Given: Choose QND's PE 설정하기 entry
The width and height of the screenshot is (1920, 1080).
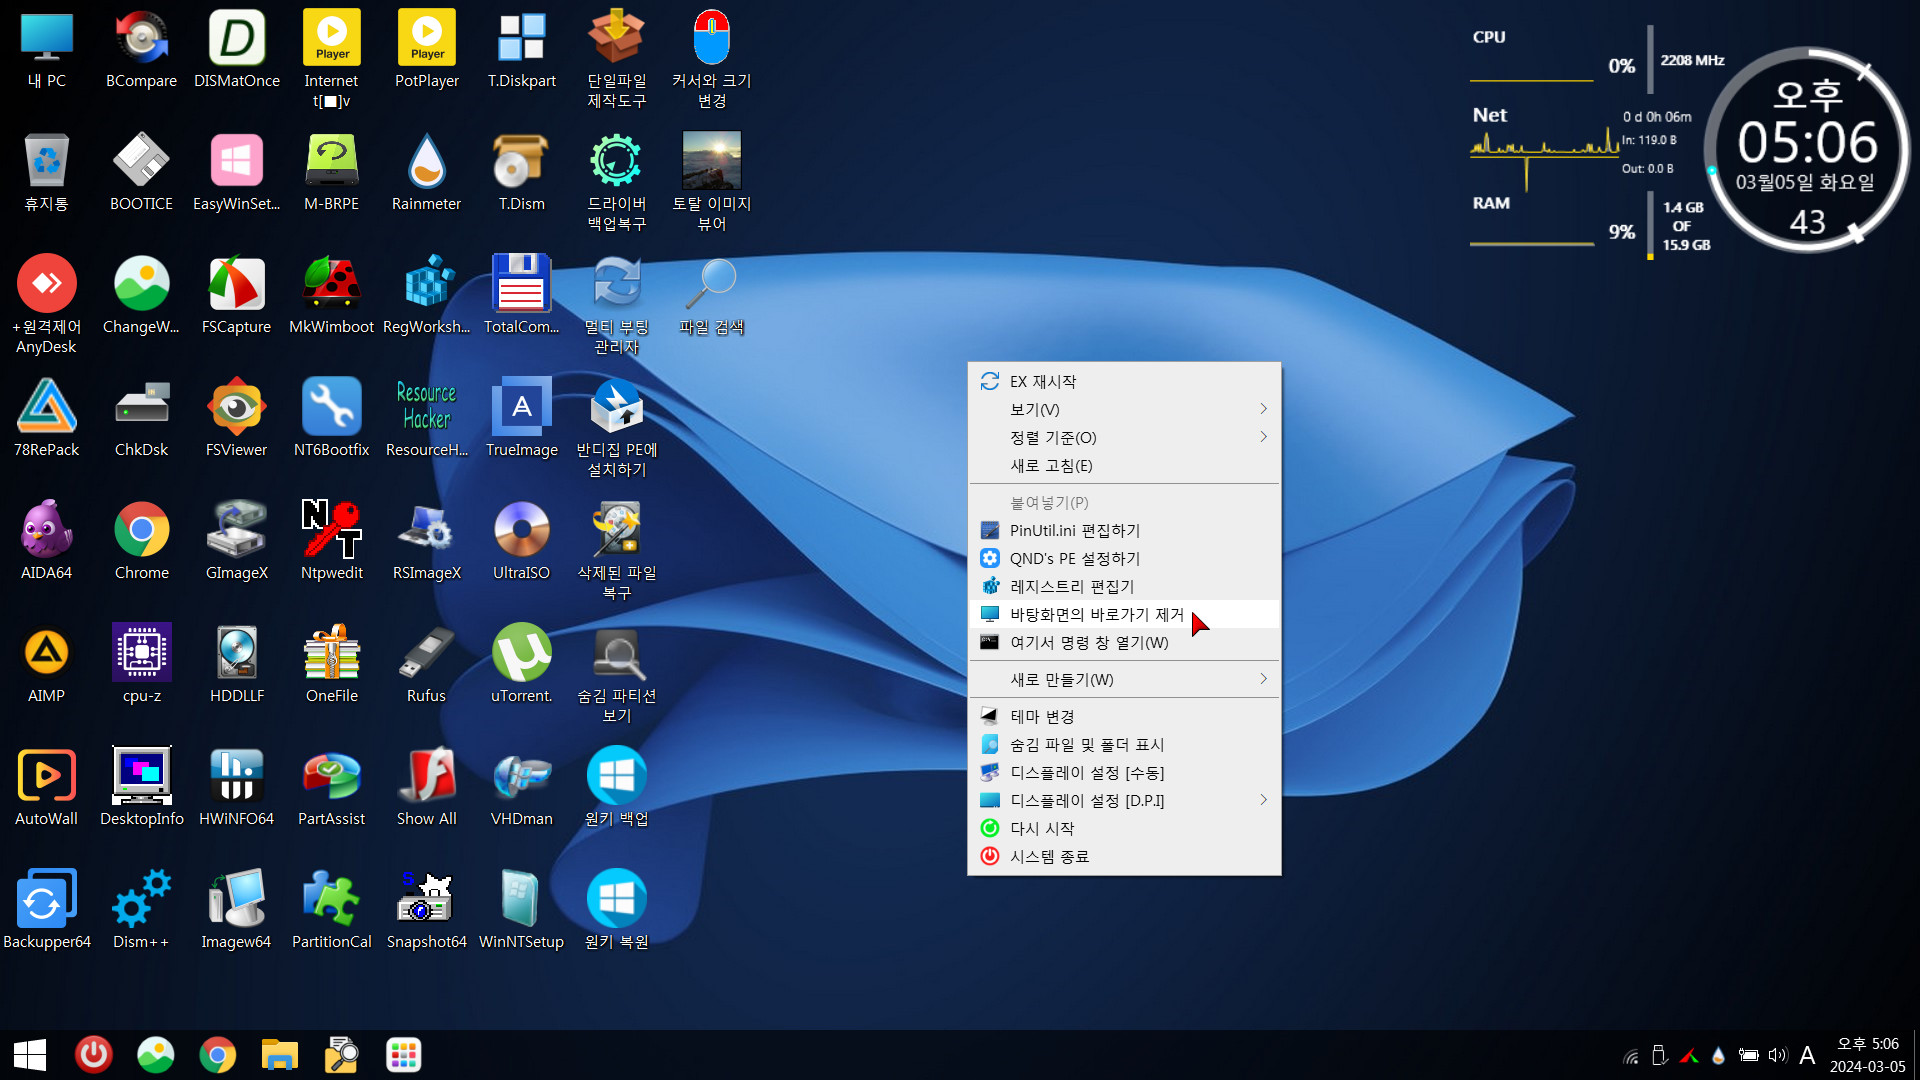Looking at the screenshot, I should pos(1124,558).
